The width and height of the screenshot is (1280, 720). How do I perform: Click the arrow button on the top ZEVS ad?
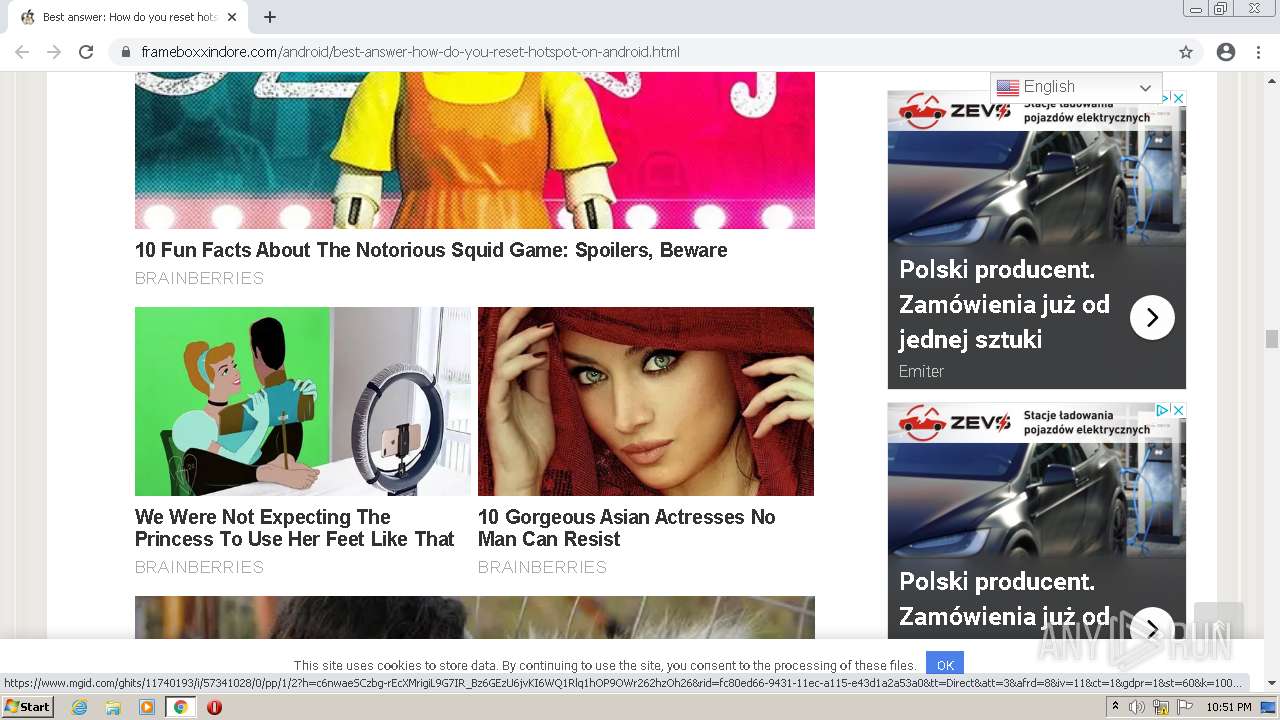click(1152, 317)
